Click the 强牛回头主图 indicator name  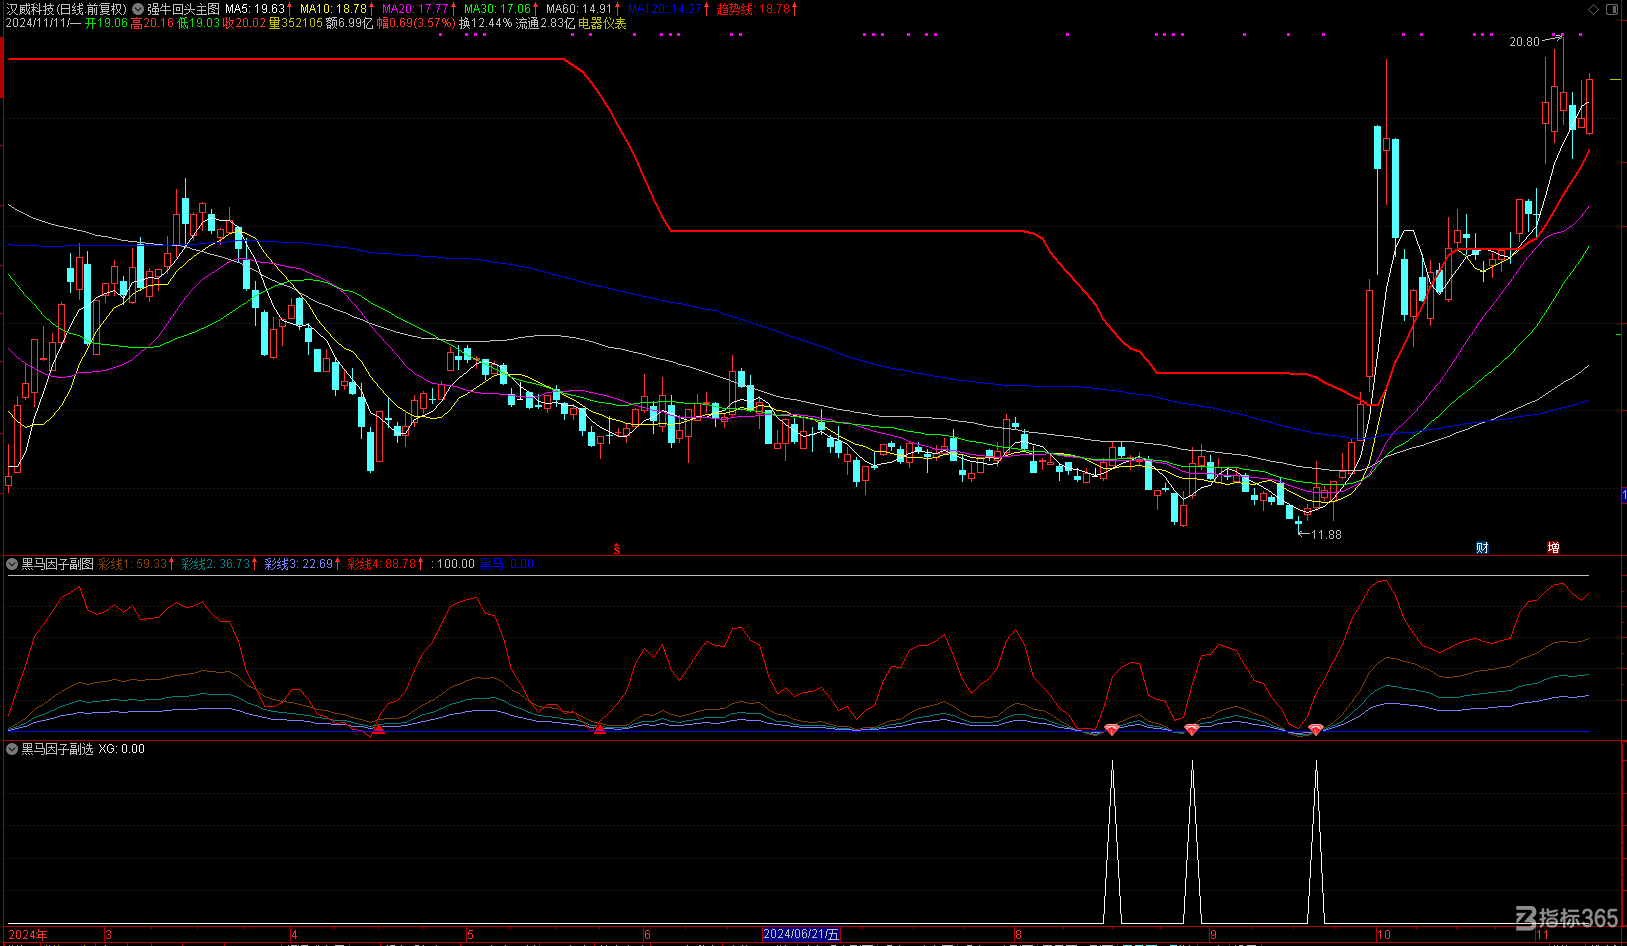(183, 9)
